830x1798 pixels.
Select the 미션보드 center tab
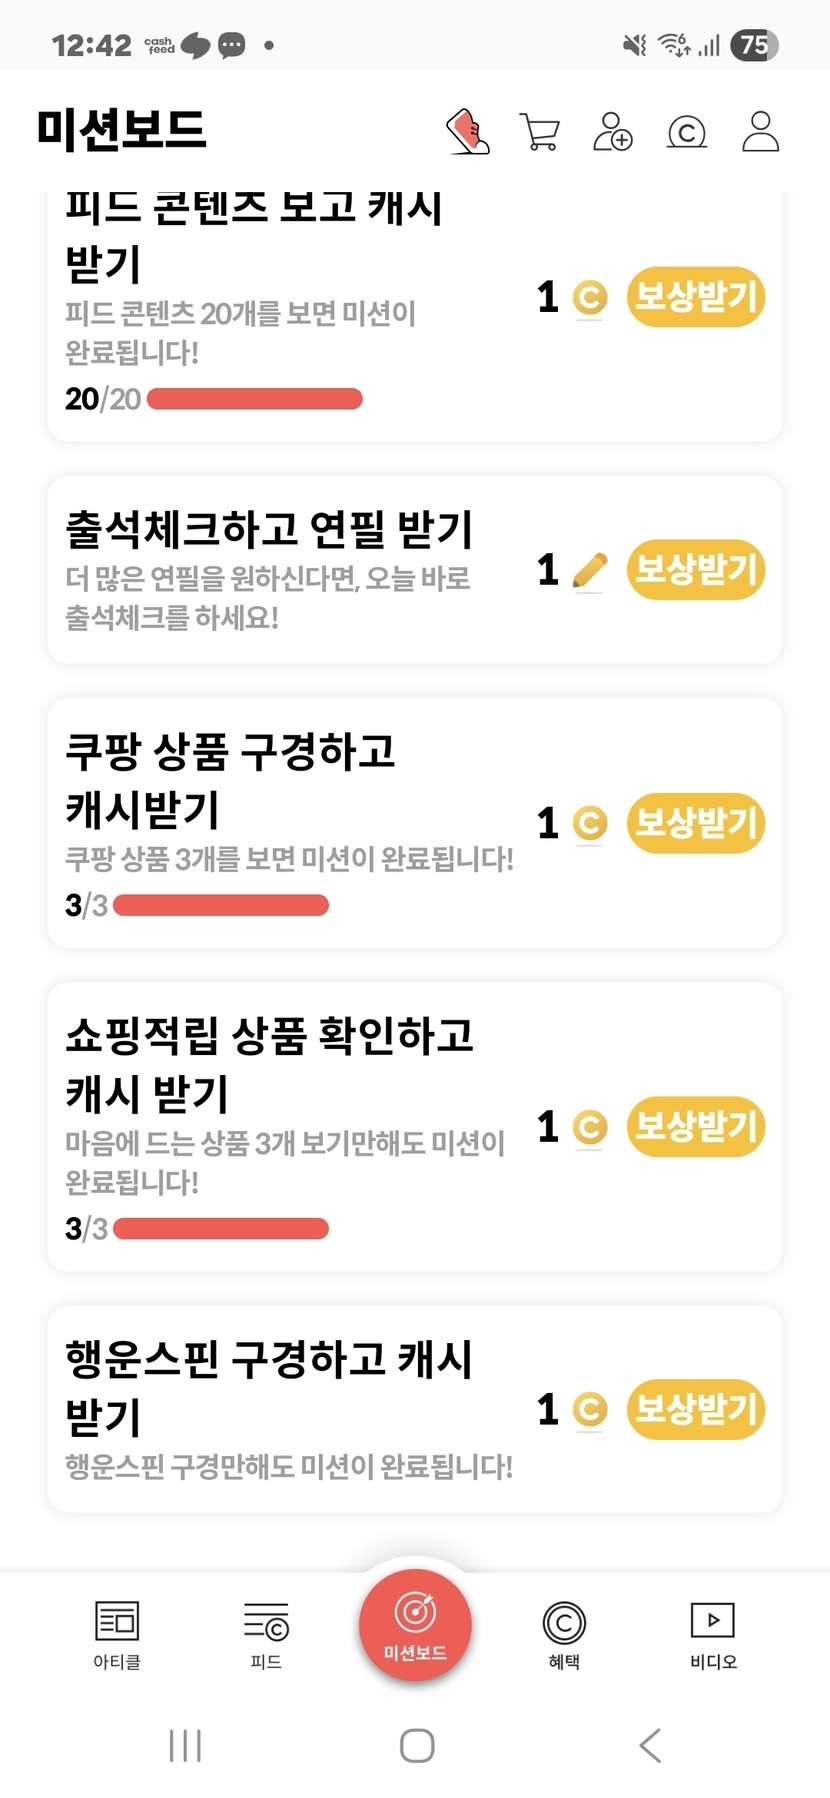coord(415,1626)
